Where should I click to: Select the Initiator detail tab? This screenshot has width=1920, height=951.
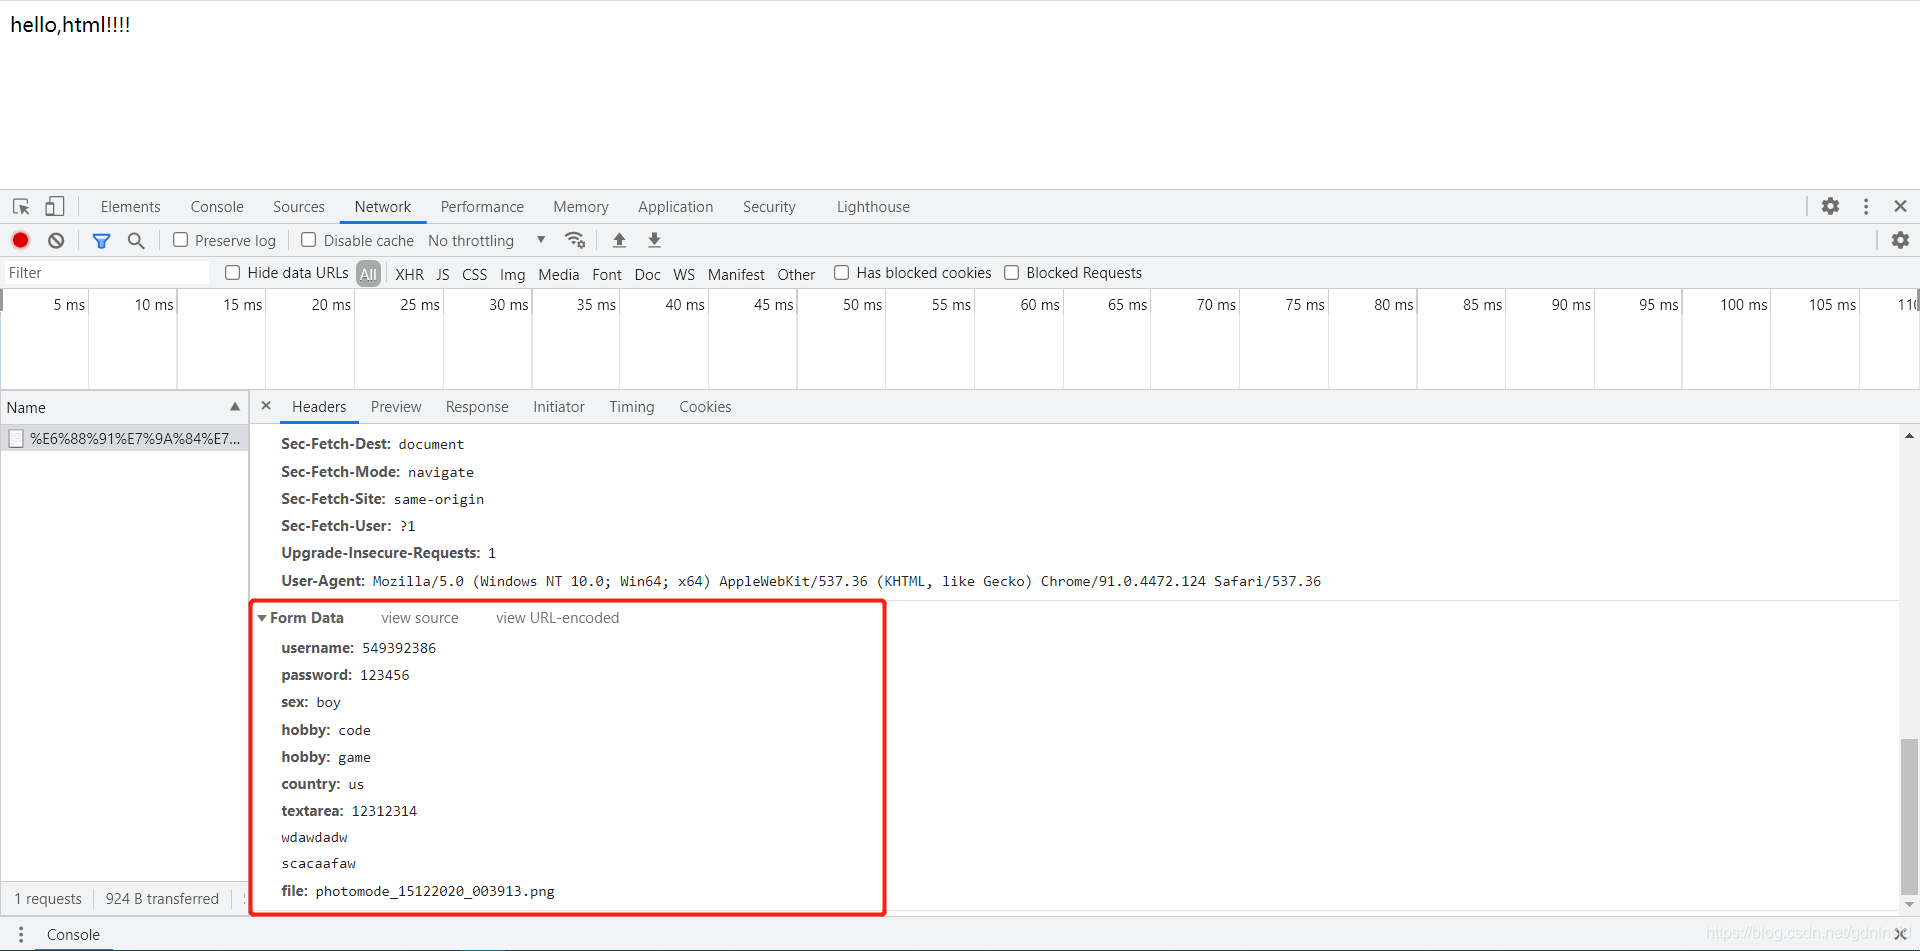tap(559, 407)
